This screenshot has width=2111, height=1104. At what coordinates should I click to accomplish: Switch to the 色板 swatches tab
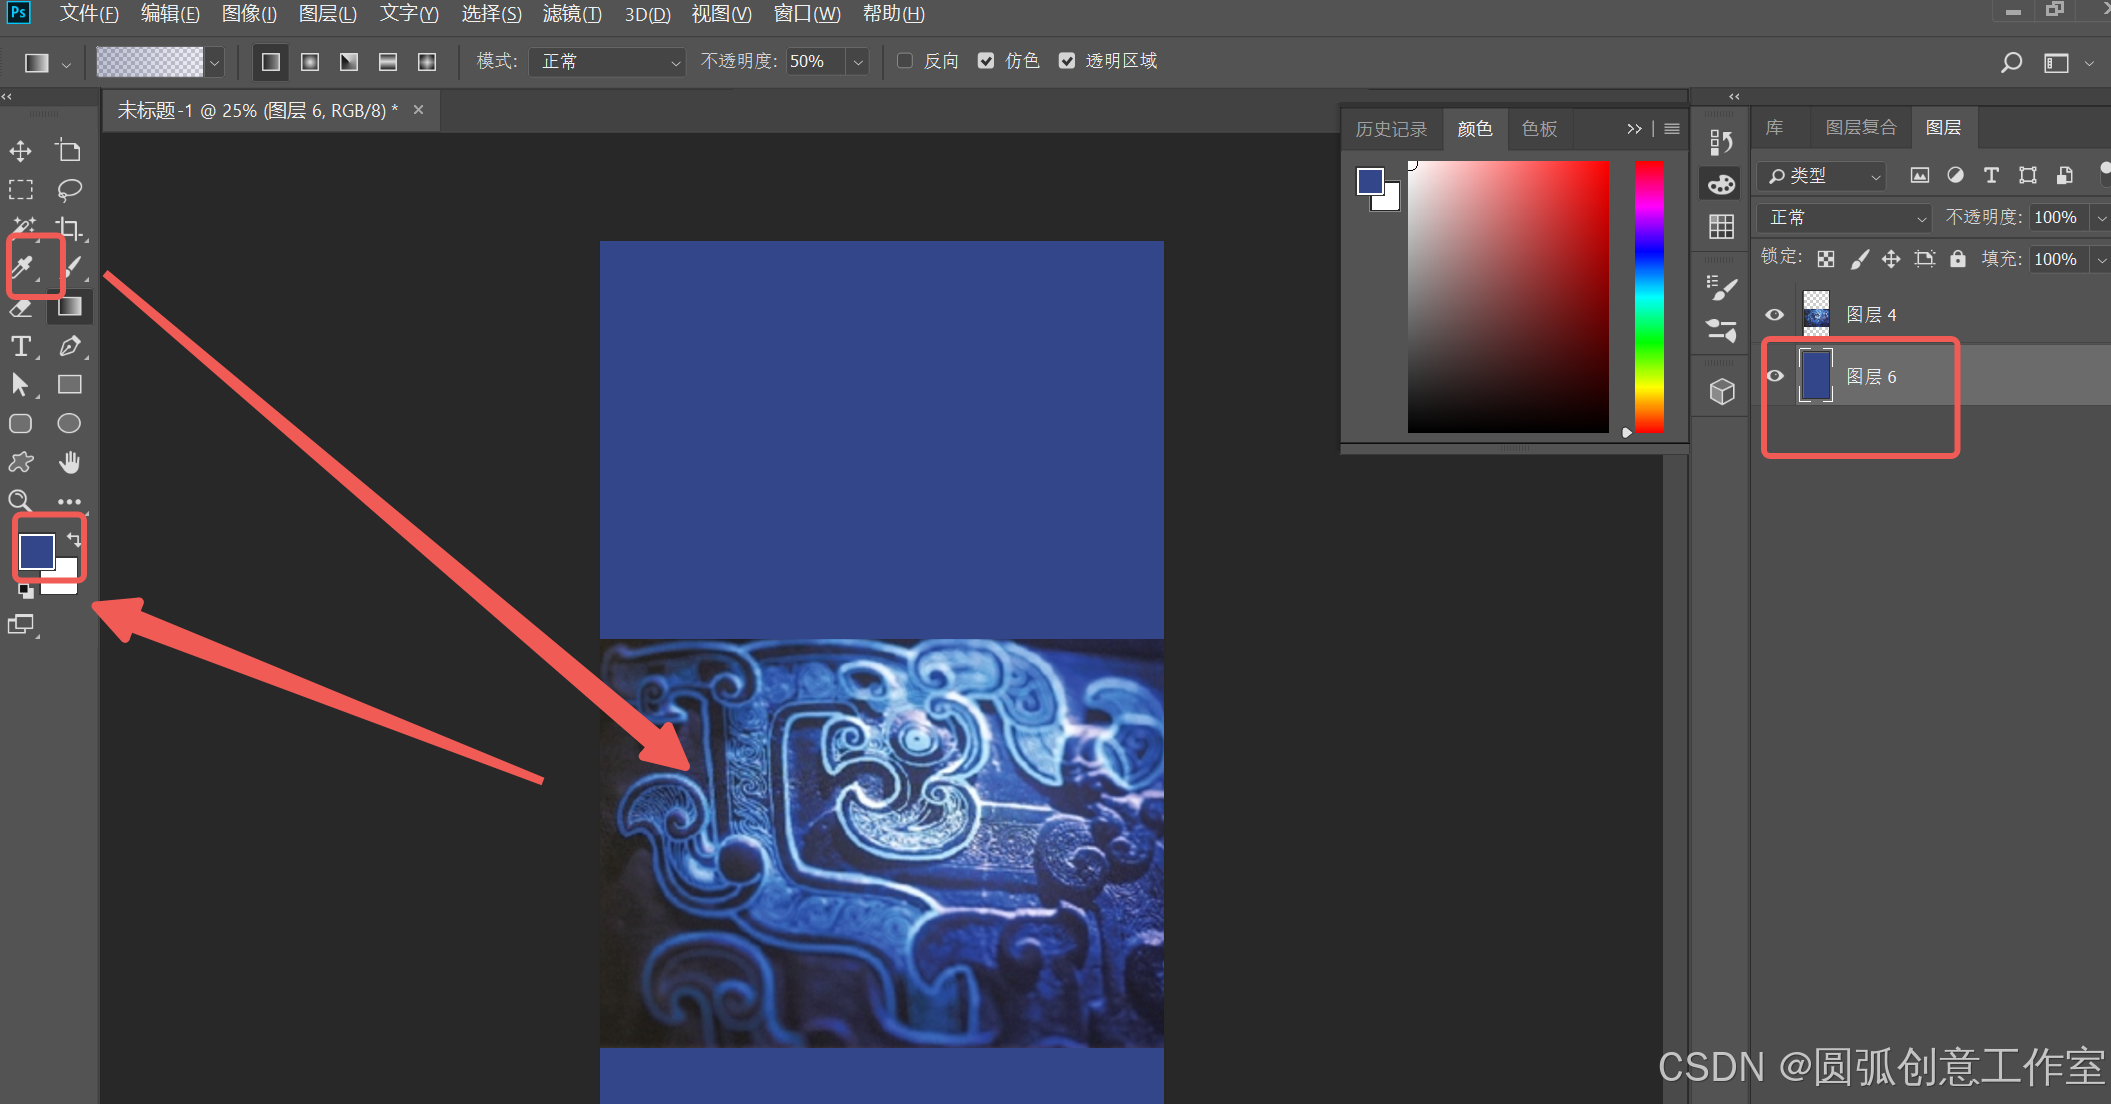click(x=1539, y=129)
